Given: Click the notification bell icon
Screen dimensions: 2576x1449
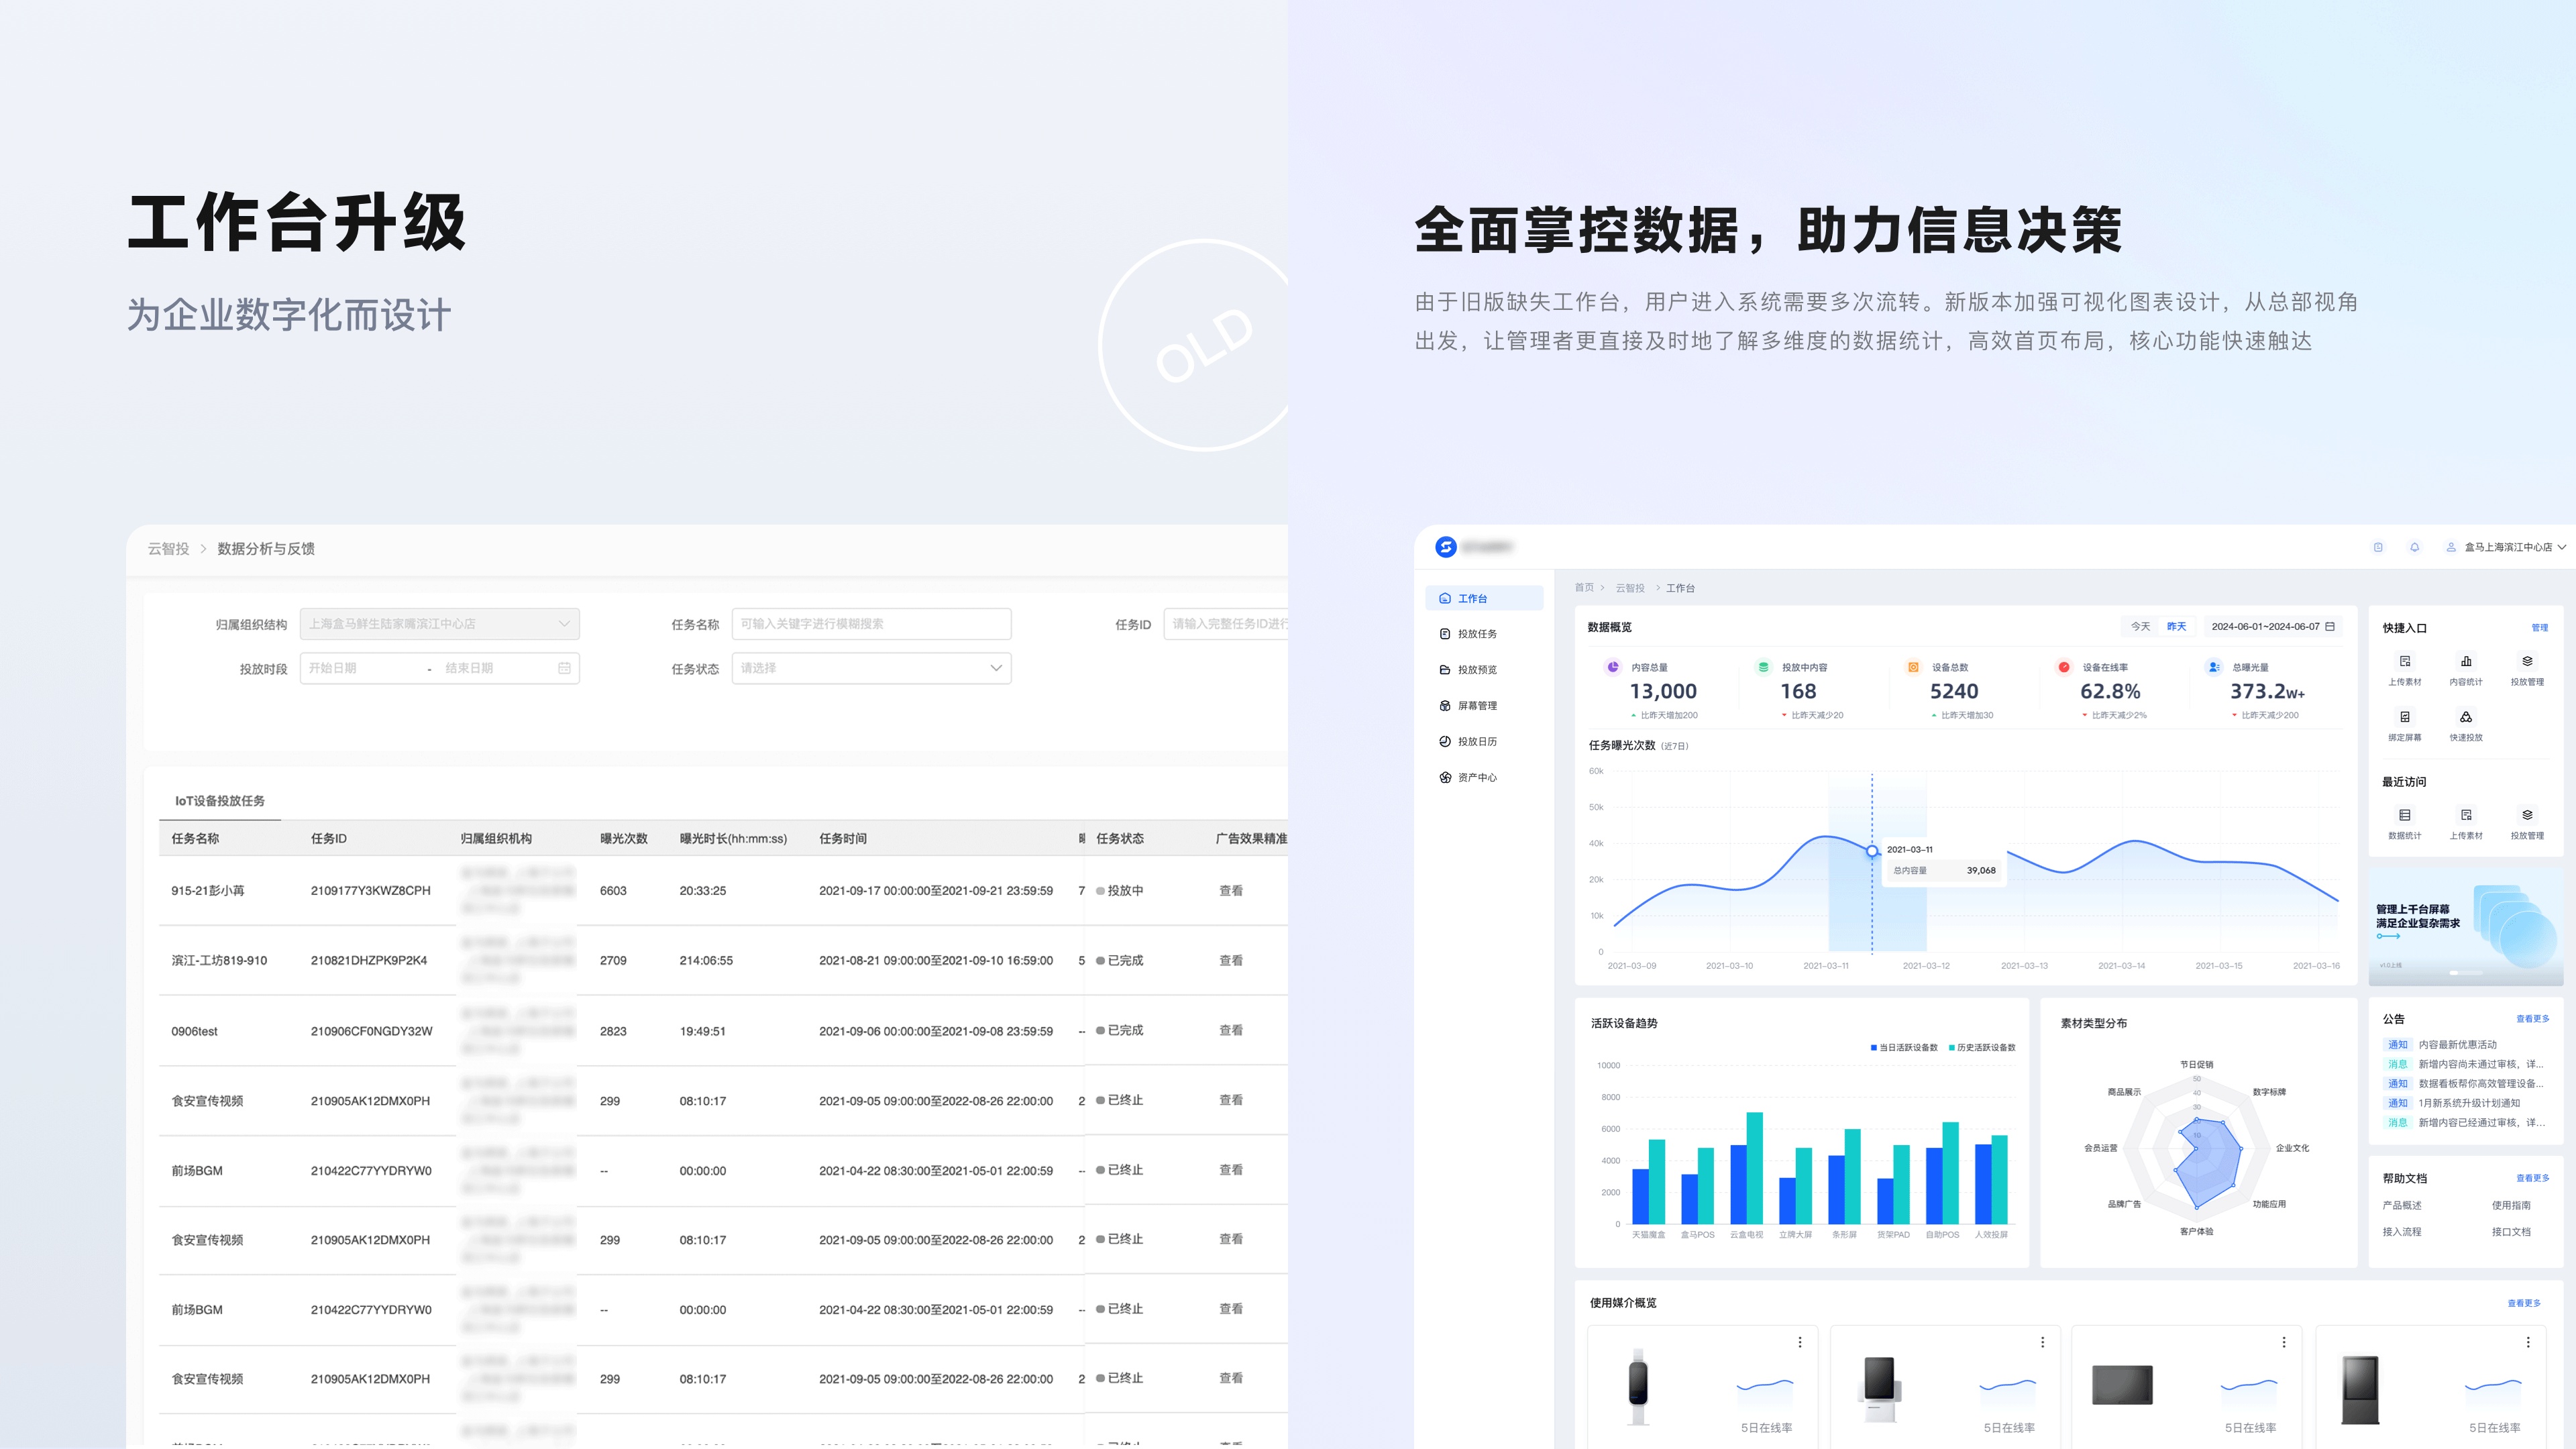Looking at the screenshot, I should click(x=2414, y=547).
